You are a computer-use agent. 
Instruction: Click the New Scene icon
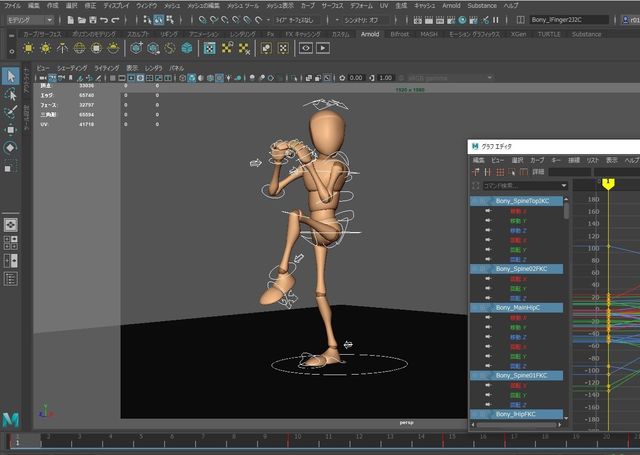click(x=70, y=20)
